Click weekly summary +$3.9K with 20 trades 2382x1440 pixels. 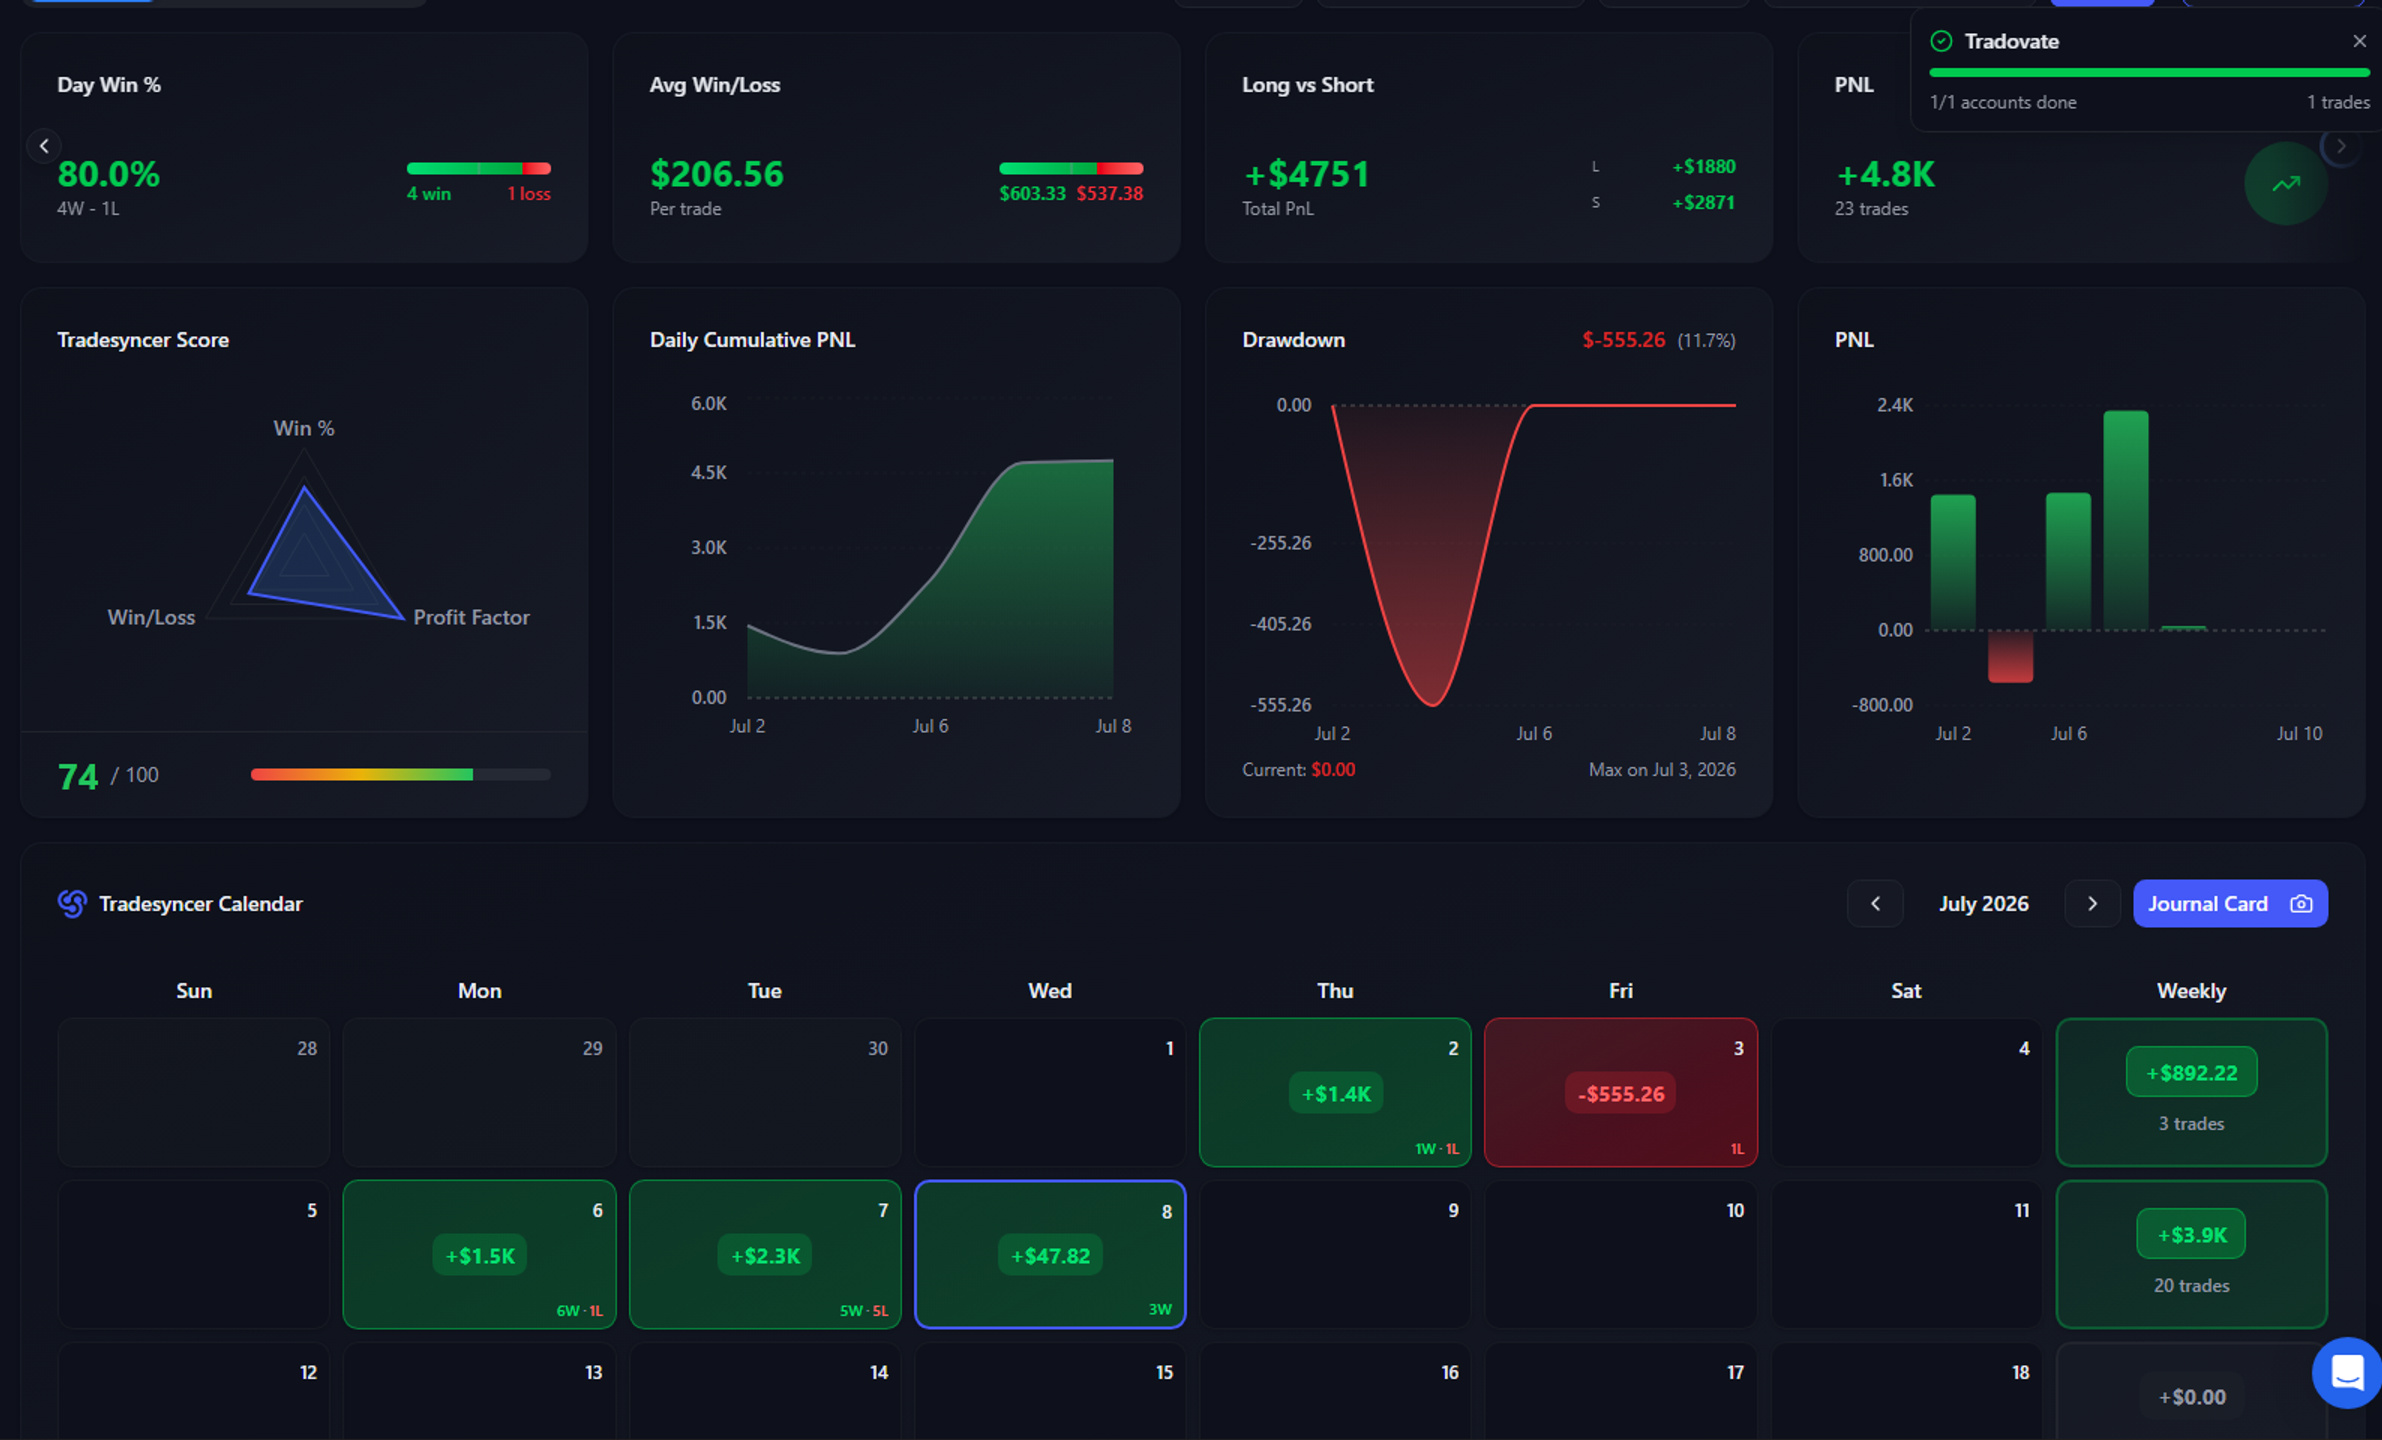pyautogui.click(x=2191, y=1254)
